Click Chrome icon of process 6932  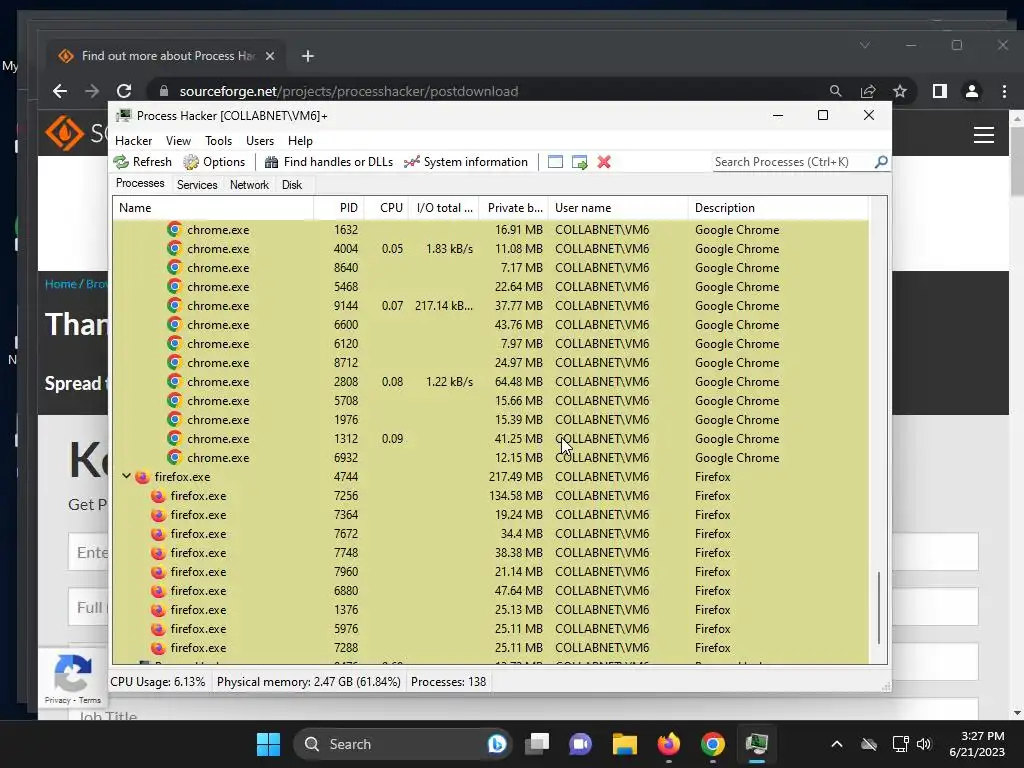point(174,457)
